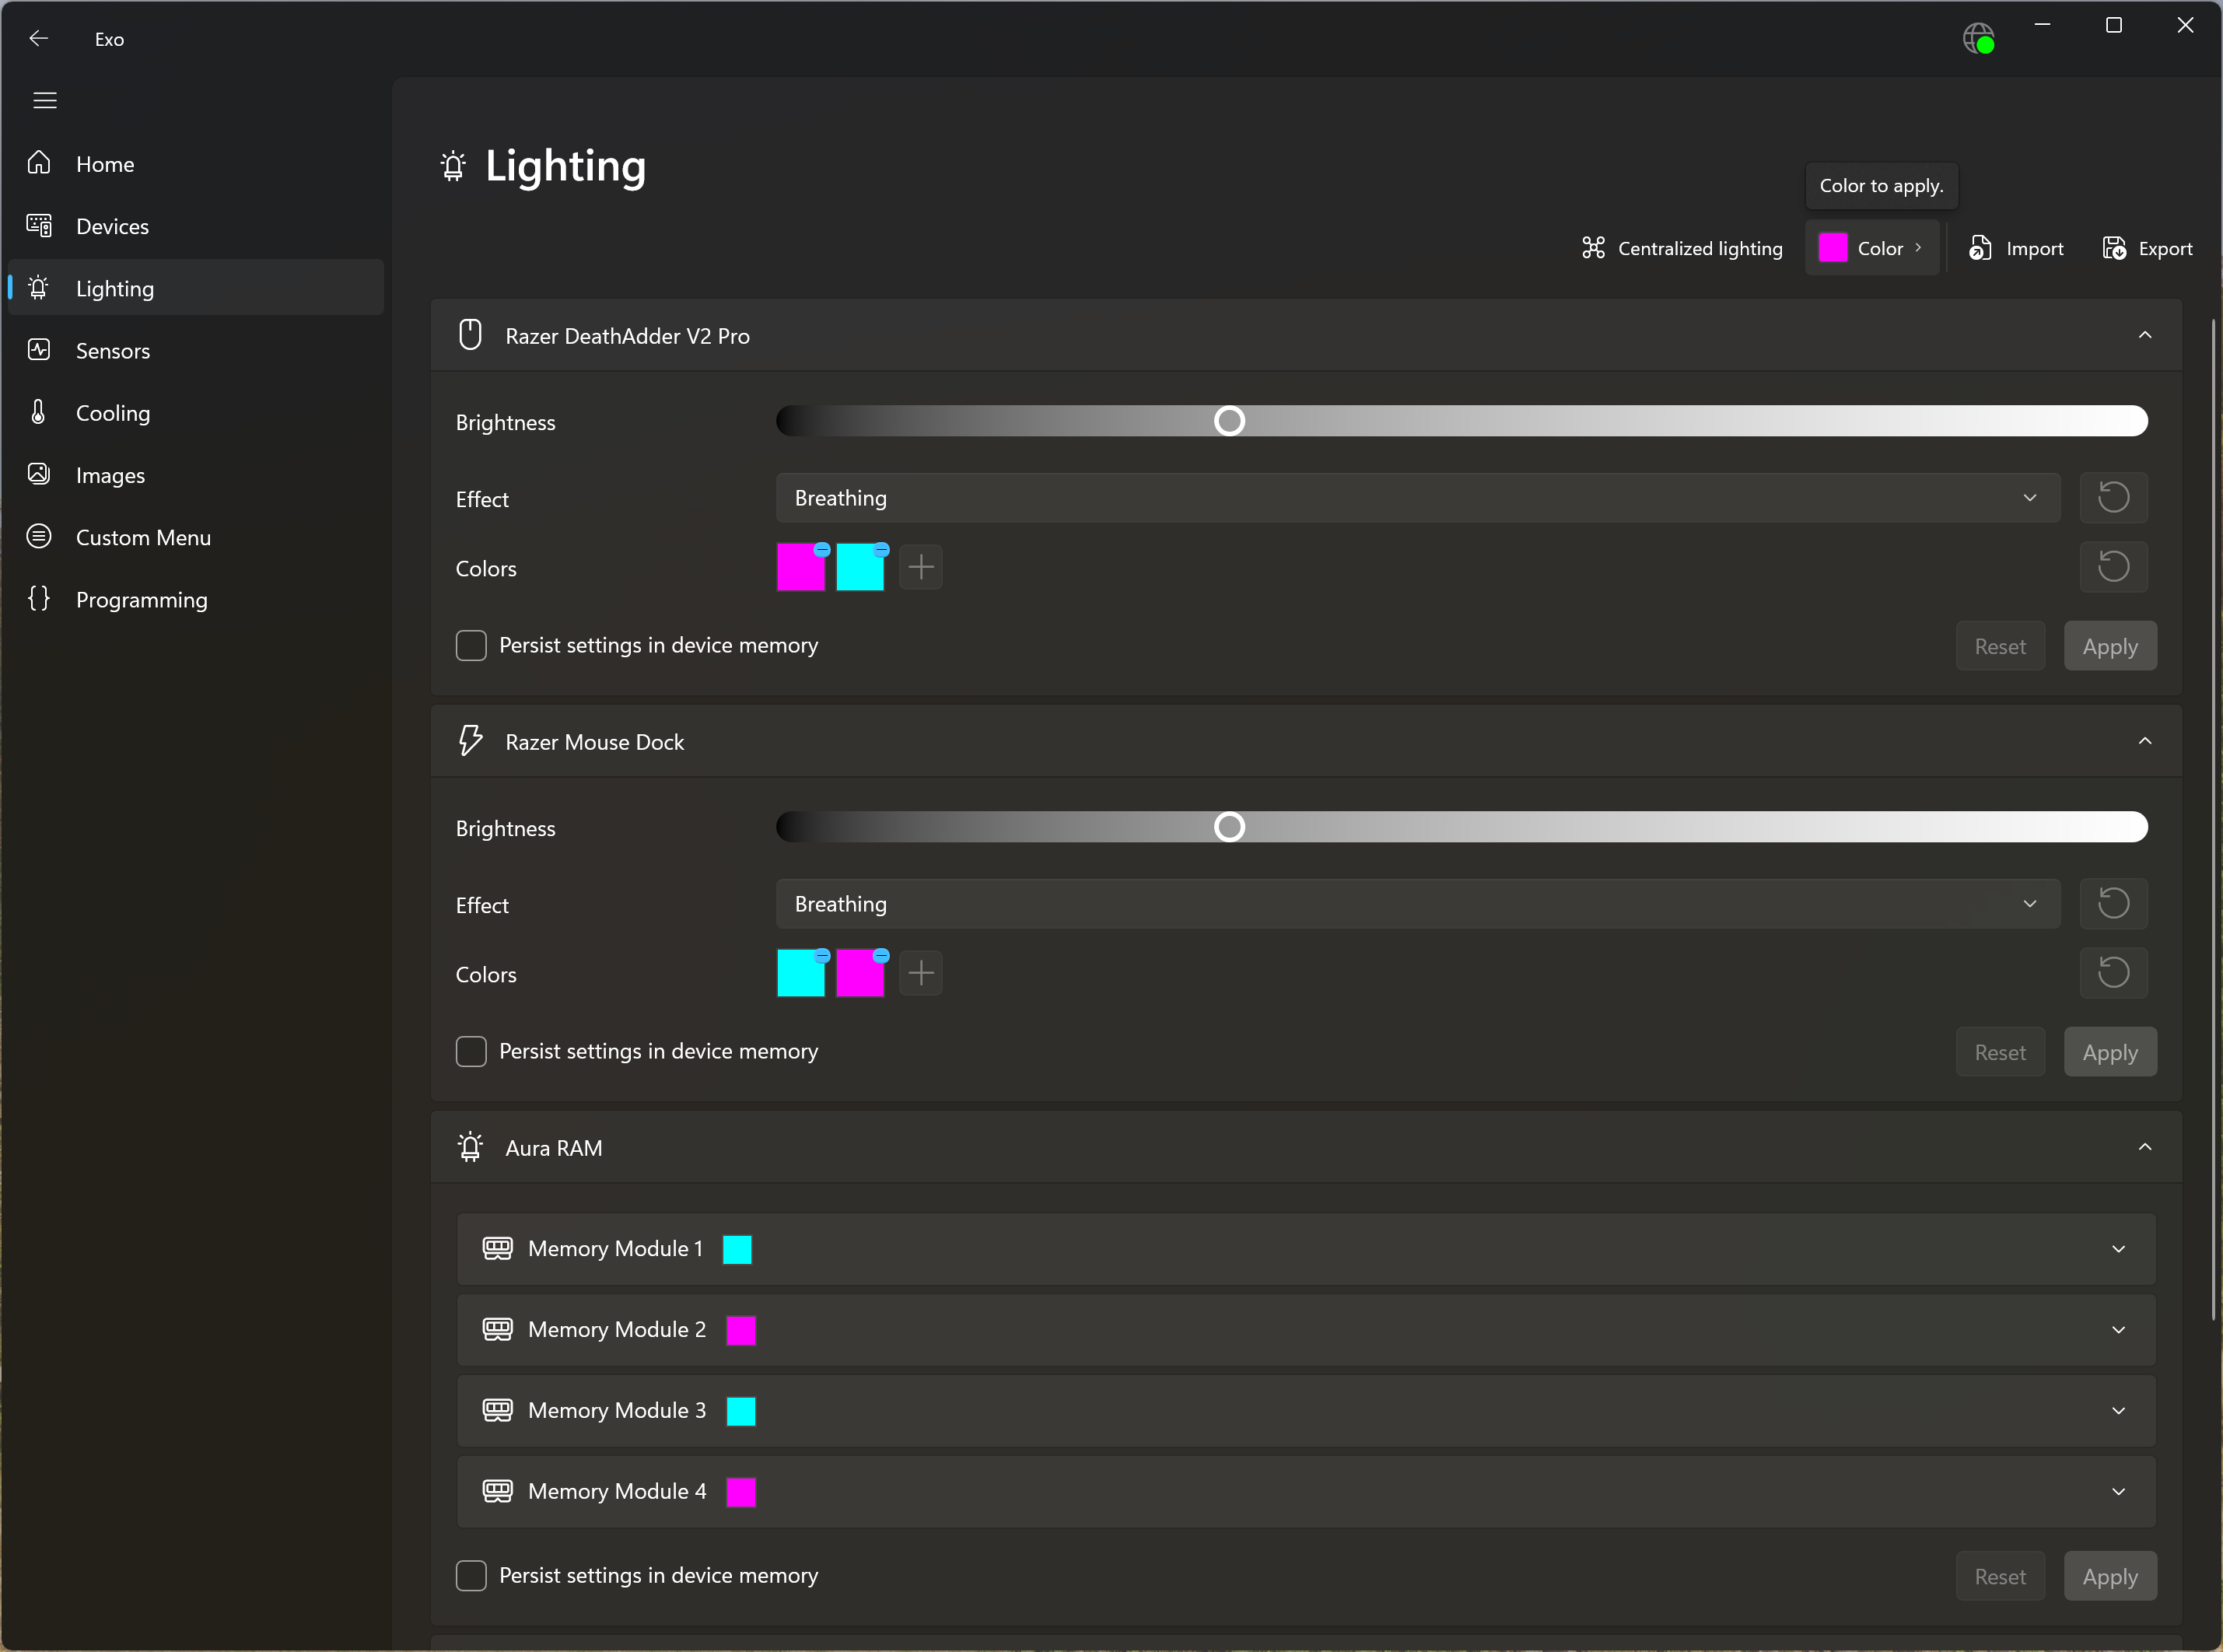This screenshot has width=2223, height=1652.
Task: Open the Sensors page
Action: point(112,351)
